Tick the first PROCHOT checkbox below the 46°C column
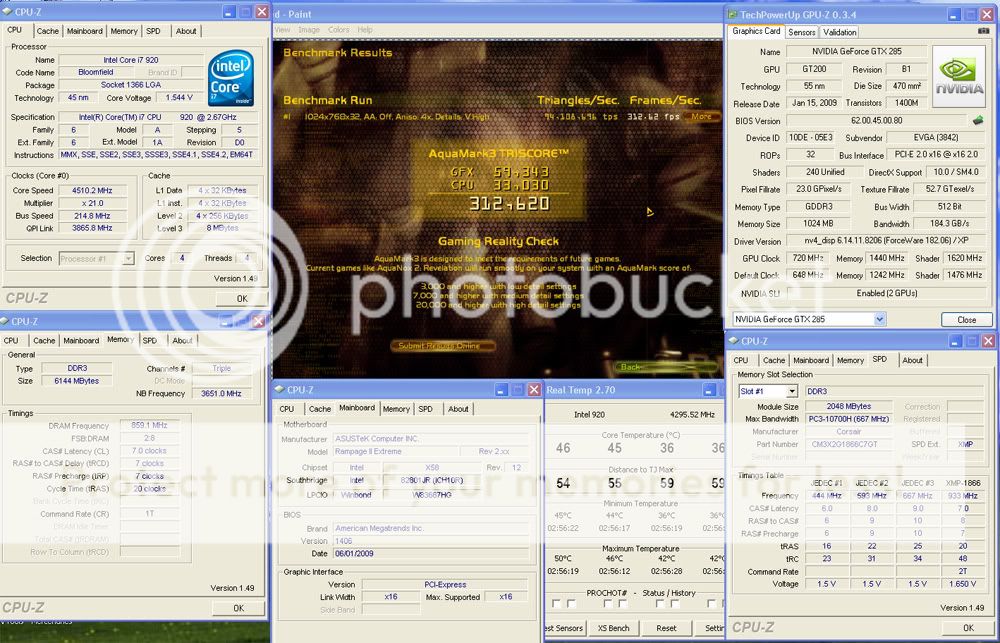Viewport: 1000px width, 643px height. [608, 603]
